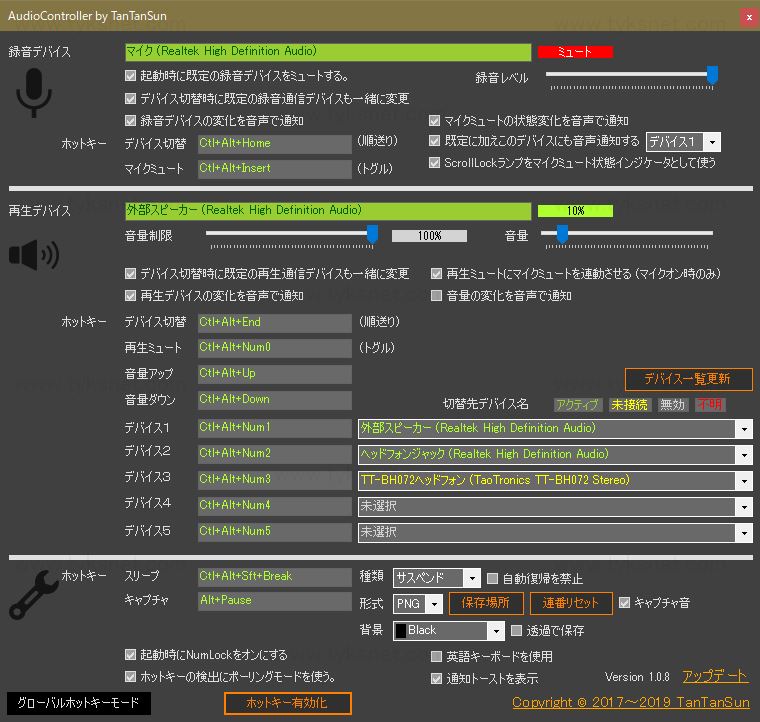Enable 透過で保存 checkbox
760x722 pixels.
(x=517, y=630)
